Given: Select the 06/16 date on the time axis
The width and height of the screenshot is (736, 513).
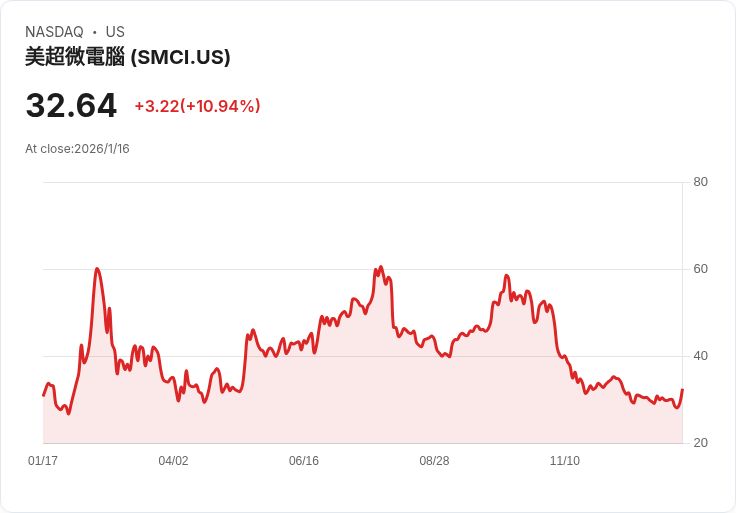Looking at the screenshot, I should 304,461.
